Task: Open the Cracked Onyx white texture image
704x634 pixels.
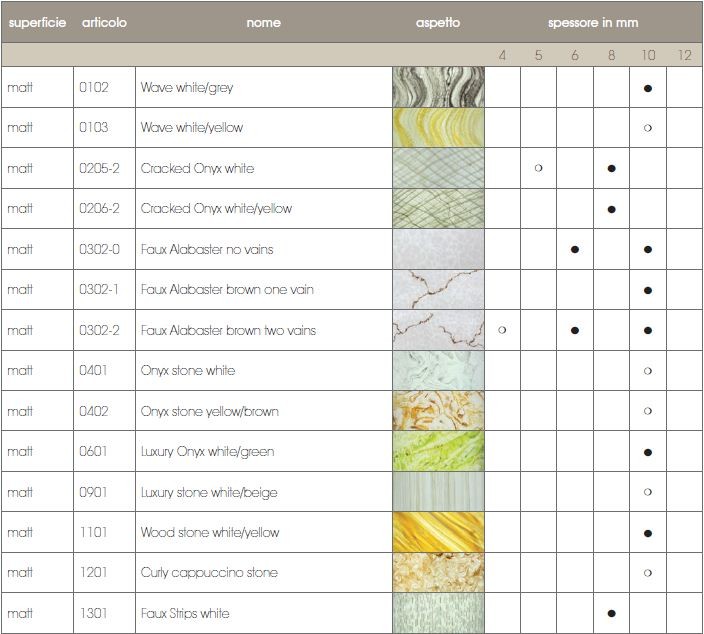Action: pyautogui.click(x=438, y=168)
